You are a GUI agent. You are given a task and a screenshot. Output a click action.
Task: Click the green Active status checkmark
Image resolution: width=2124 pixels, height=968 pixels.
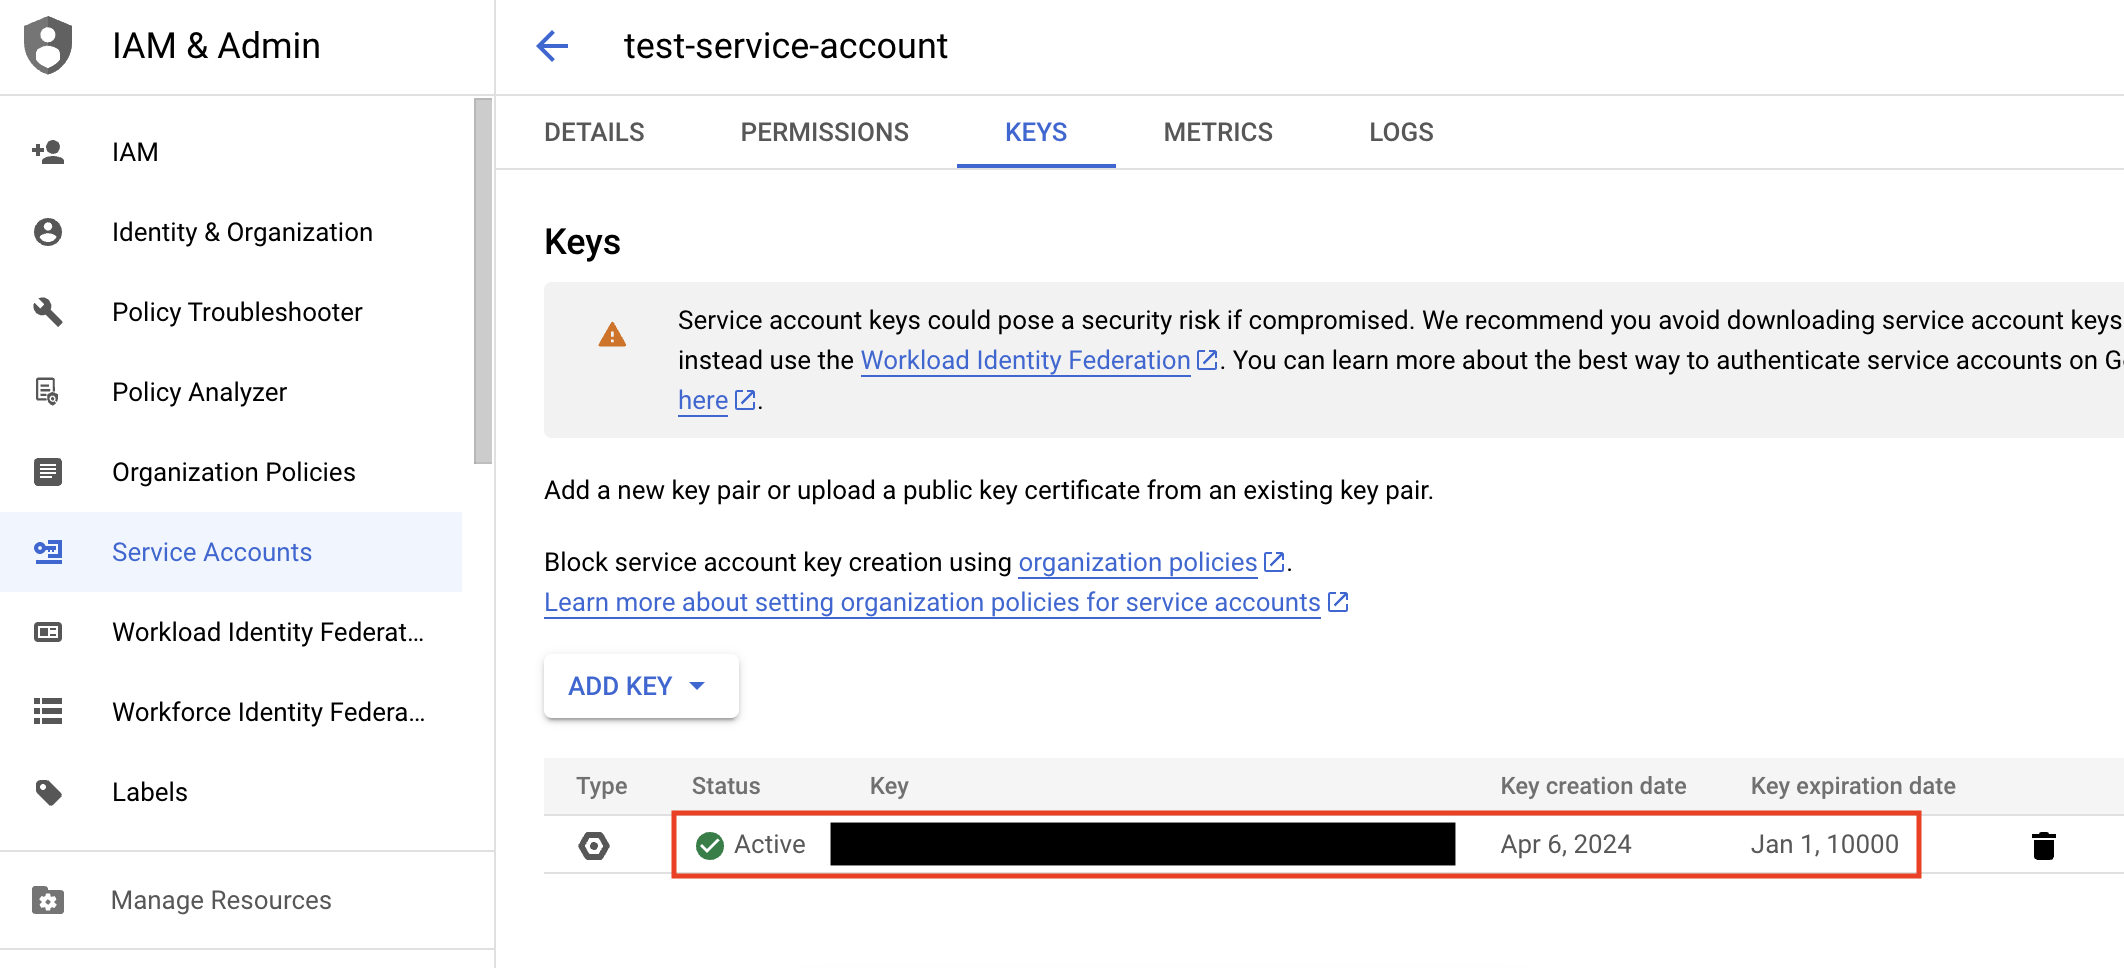tap(710, 846)
